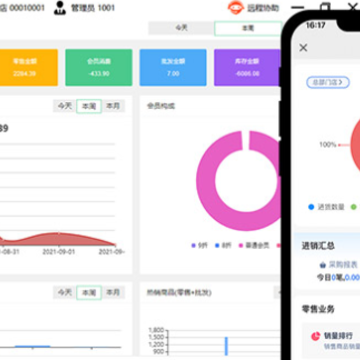Image resolution: width=360 pixels, height=360 pixels.
Task: Click the purple 9折 legend color dot
Action: [193, 246]
